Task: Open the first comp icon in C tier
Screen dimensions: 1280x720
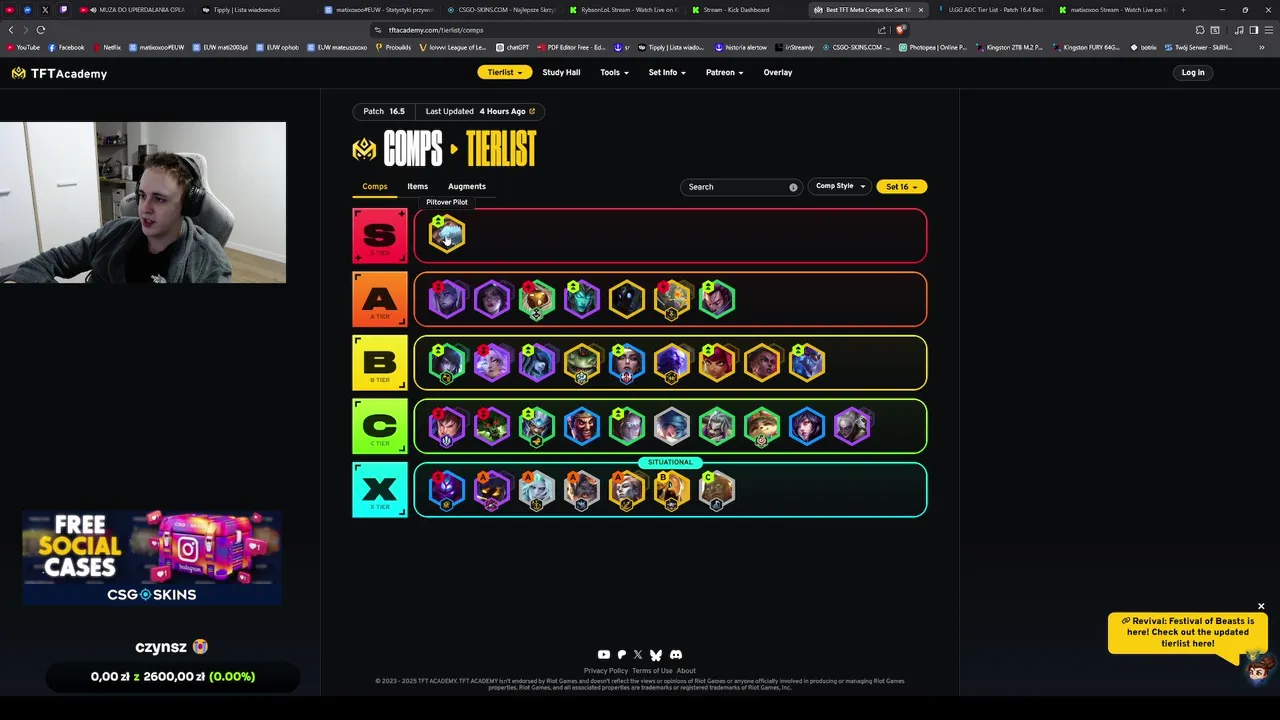Action: pos(447,427)
